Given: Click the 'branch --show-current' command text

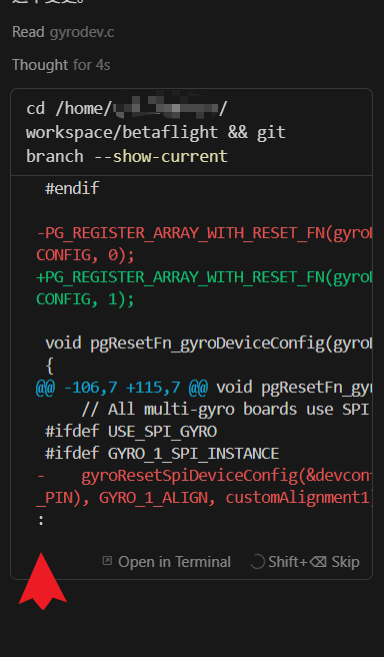Looking at the screenshot, I should pos(127,156).
